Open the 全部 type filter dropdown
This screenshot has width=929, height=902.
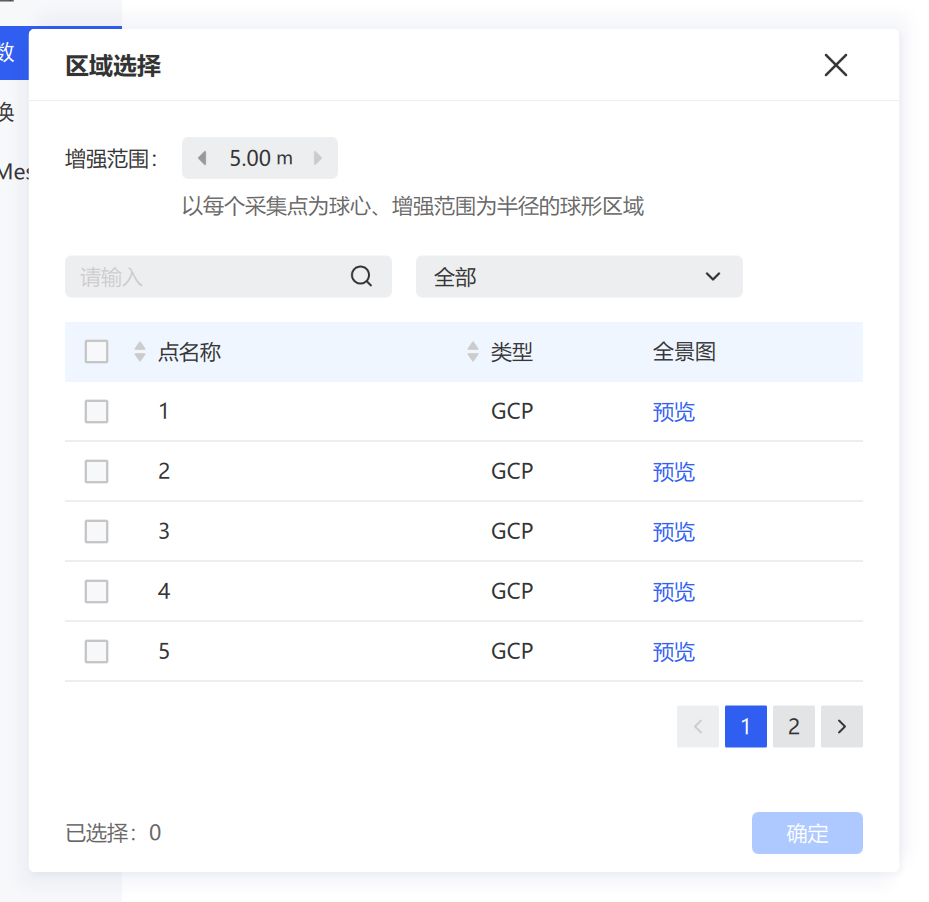coord(579,277)
